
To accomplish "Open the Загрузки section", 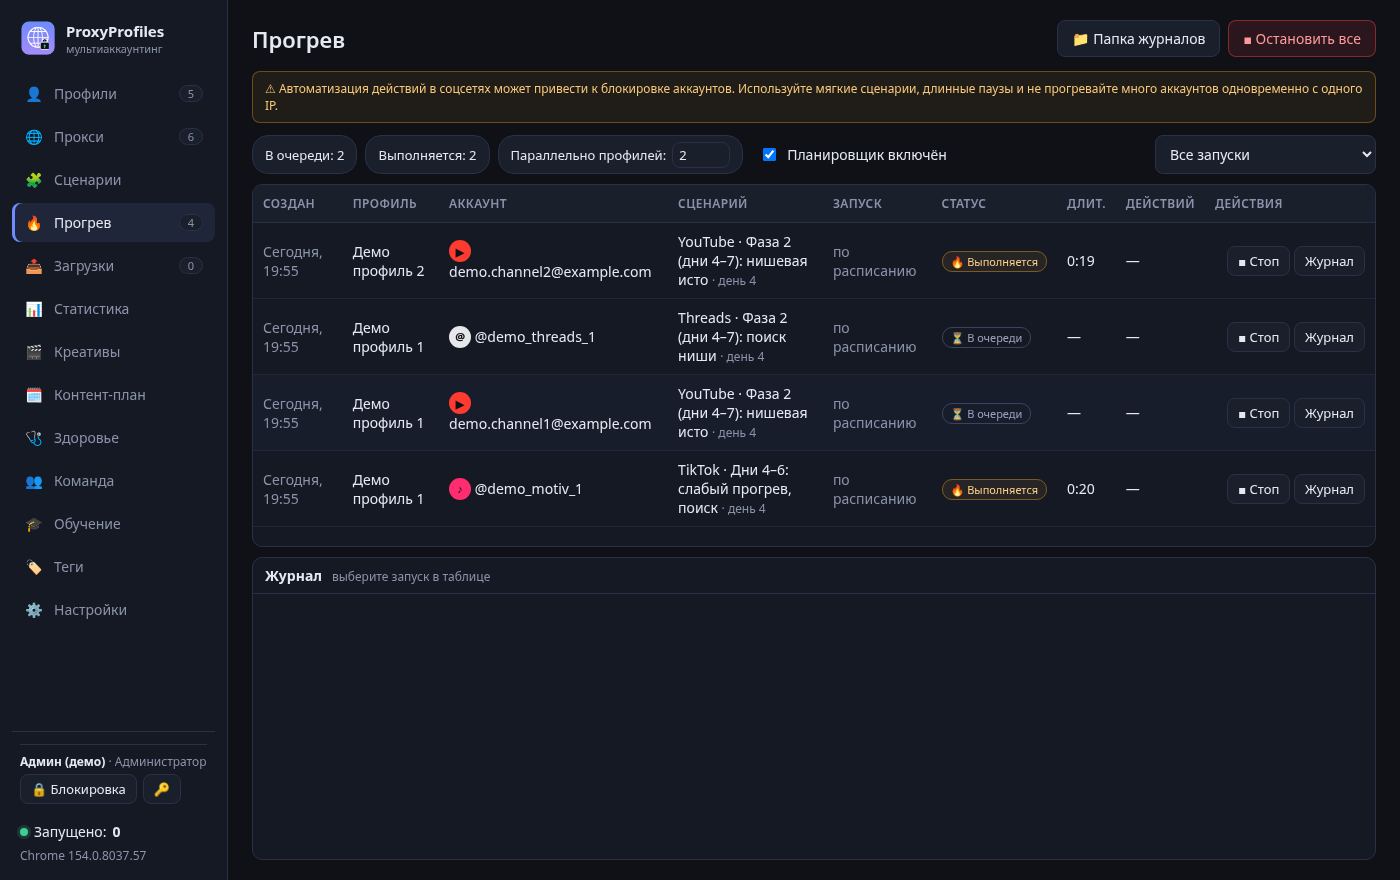I will 113,266.
